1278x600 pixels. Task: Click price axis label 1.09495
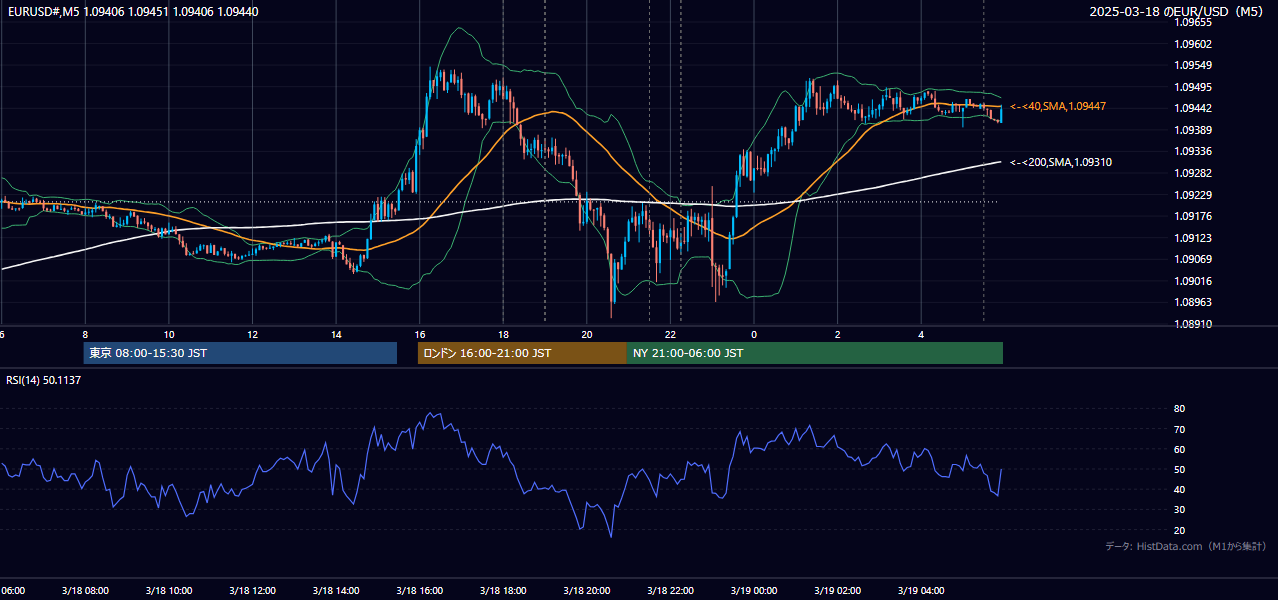coord(1193,87)
